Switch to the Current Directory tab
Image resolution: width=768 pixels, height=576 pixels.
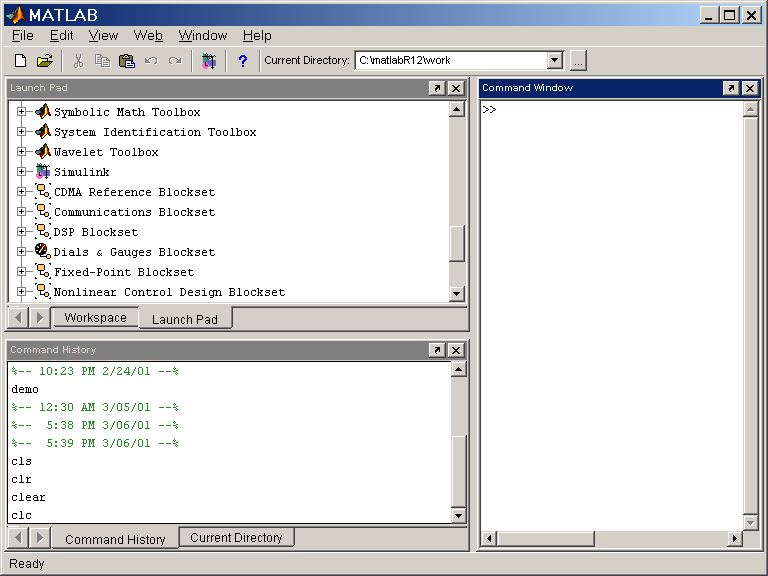click(237, 537)
